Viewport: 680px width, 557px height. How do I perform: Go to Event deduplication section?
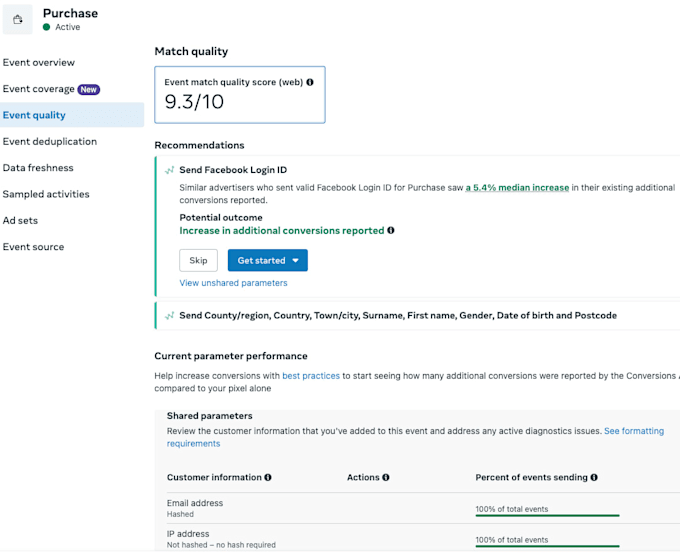[x=50, y=141]
